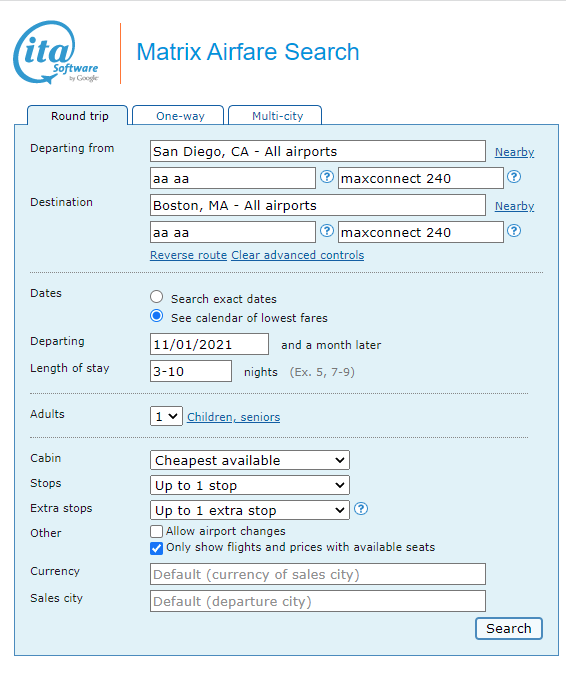Click the ITA Software logo
Viewport: 566px width, 676px height.
[x=56, y=52]
